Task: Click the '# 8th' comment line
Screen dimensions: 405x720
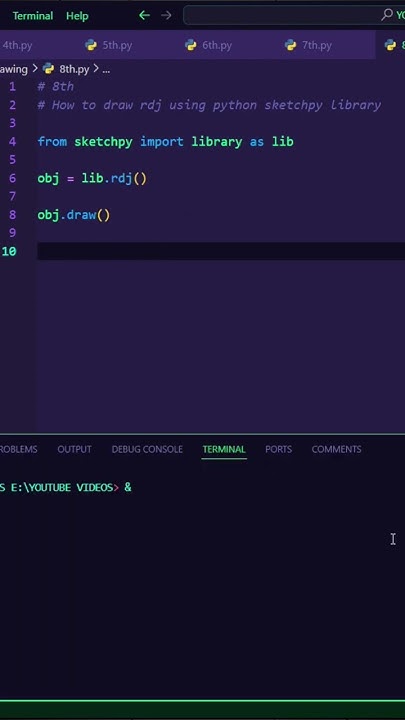Action: tap(56, 87)
